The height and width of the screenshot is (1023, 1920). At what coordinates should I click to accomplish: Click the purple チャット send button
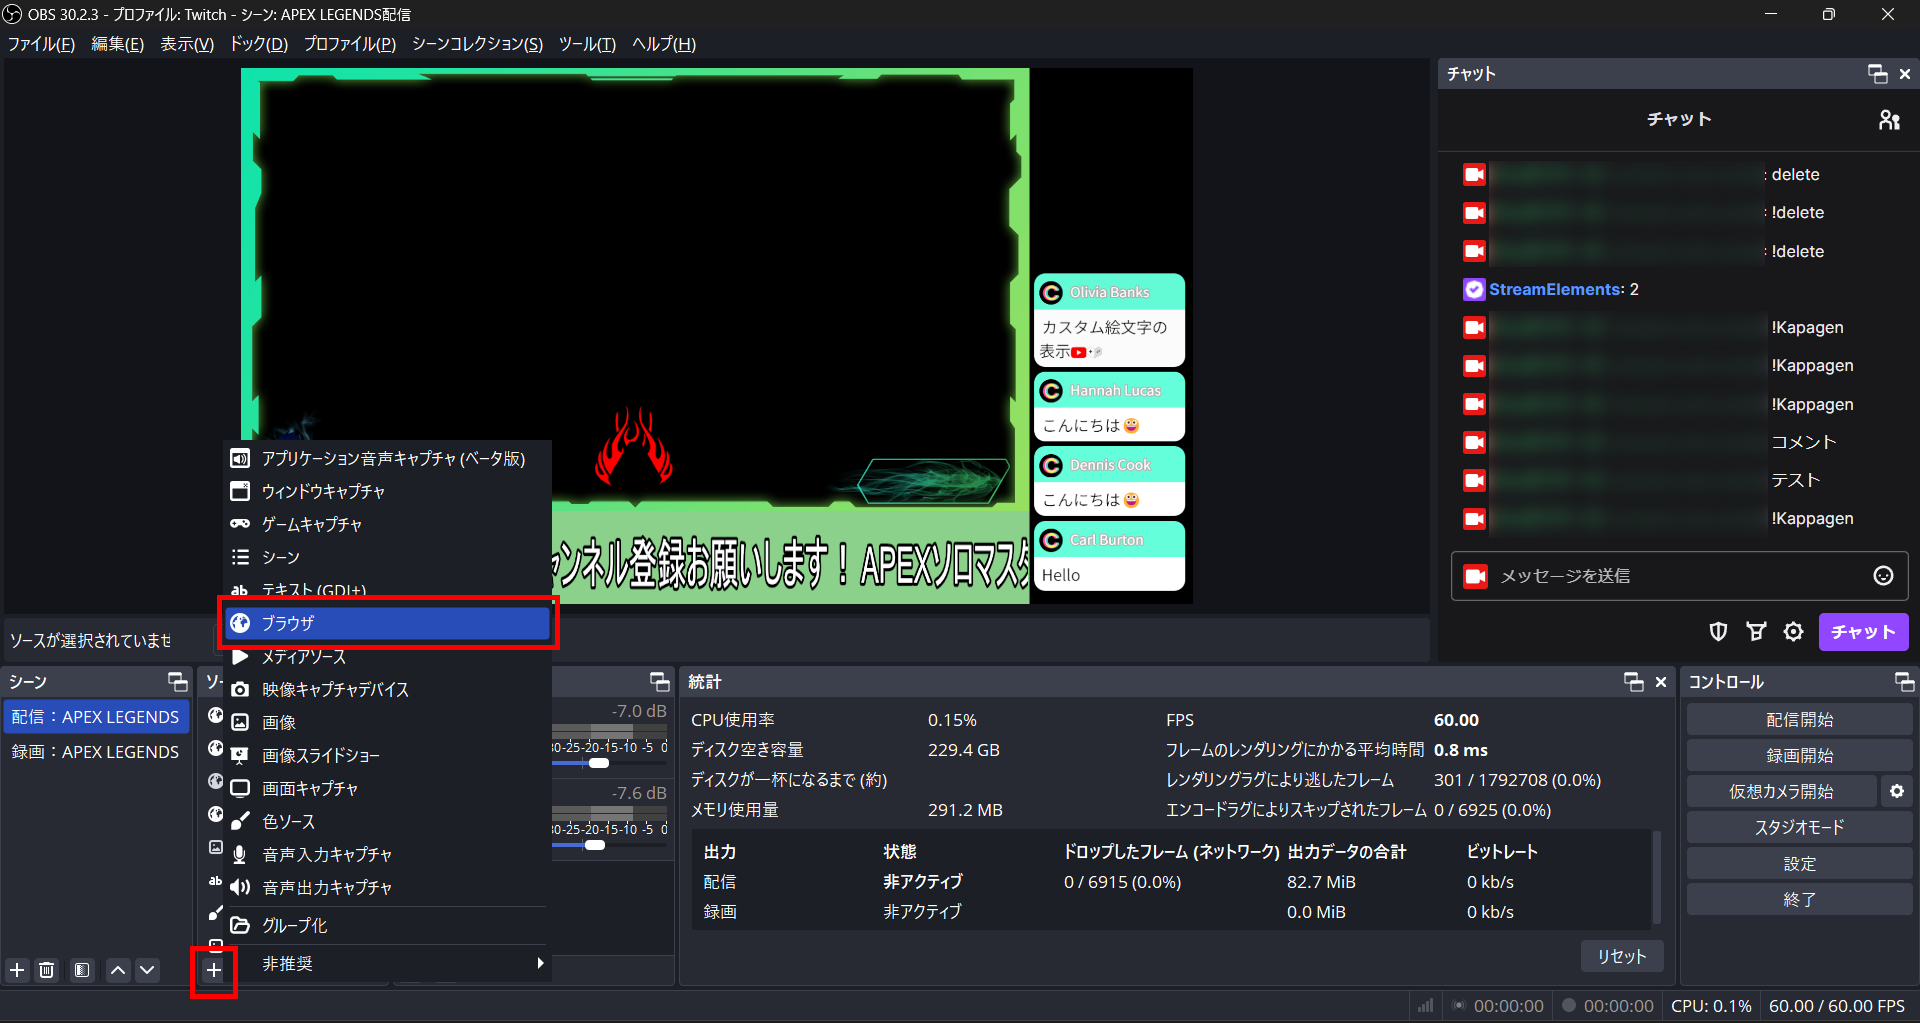coord(1863,632)
